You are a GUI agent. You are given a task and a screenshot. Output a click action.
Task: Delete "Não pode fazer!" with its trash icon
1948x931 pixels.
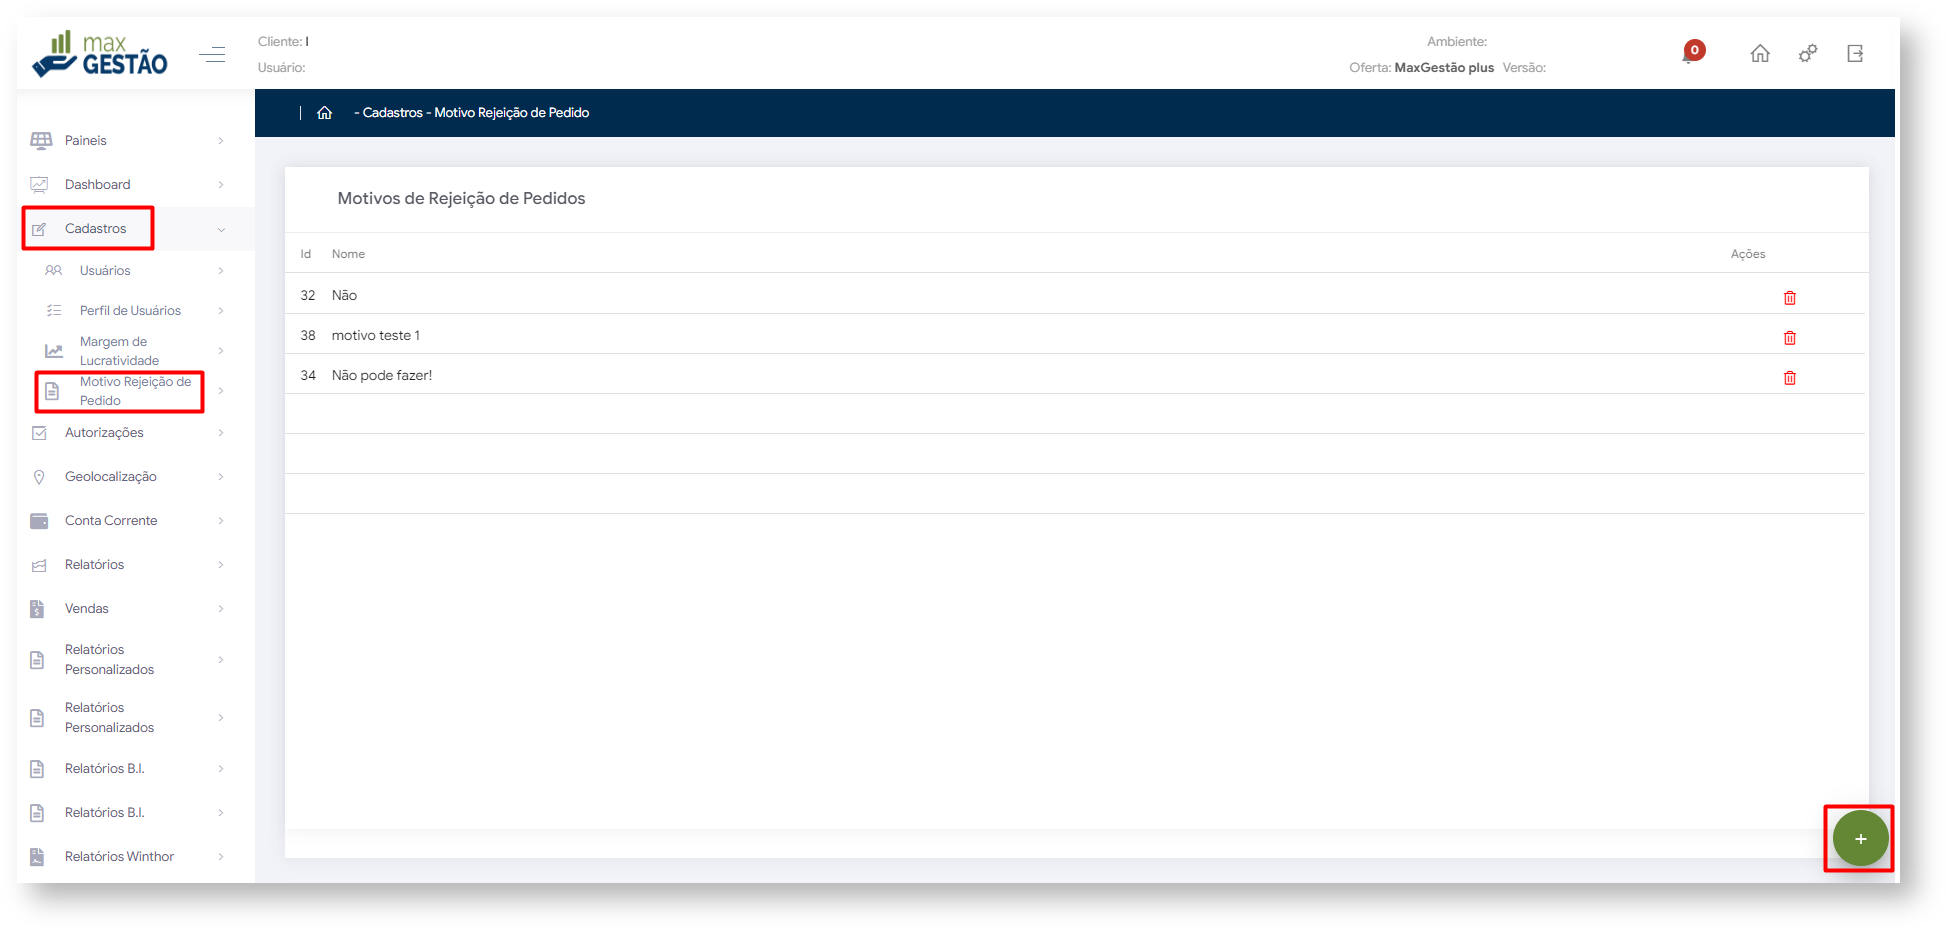tap(1790, 378)
